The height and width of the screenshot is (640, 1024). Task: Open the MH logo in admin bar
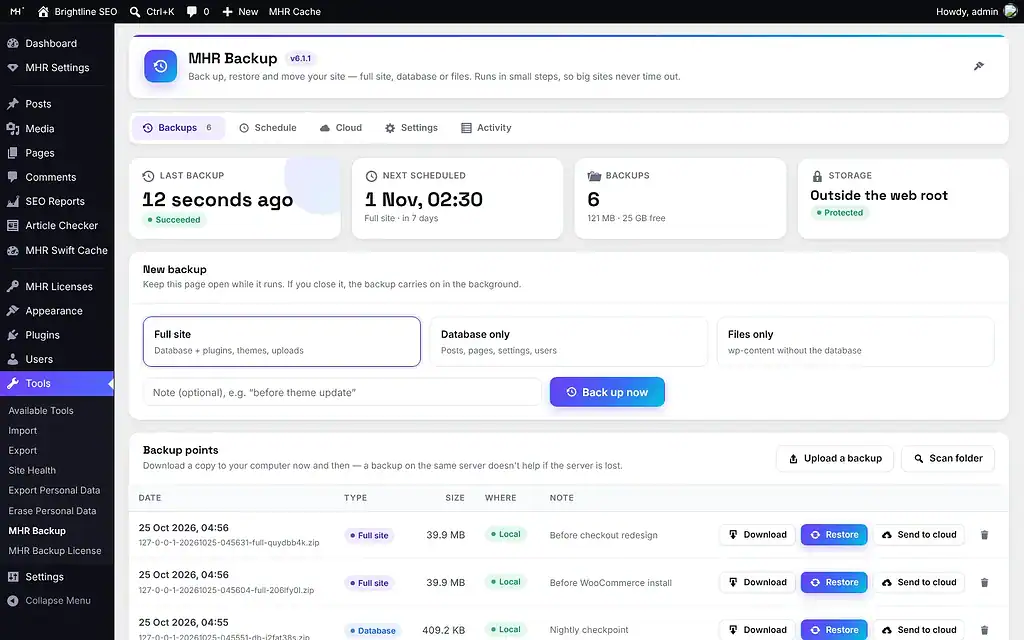pos(17,11)
